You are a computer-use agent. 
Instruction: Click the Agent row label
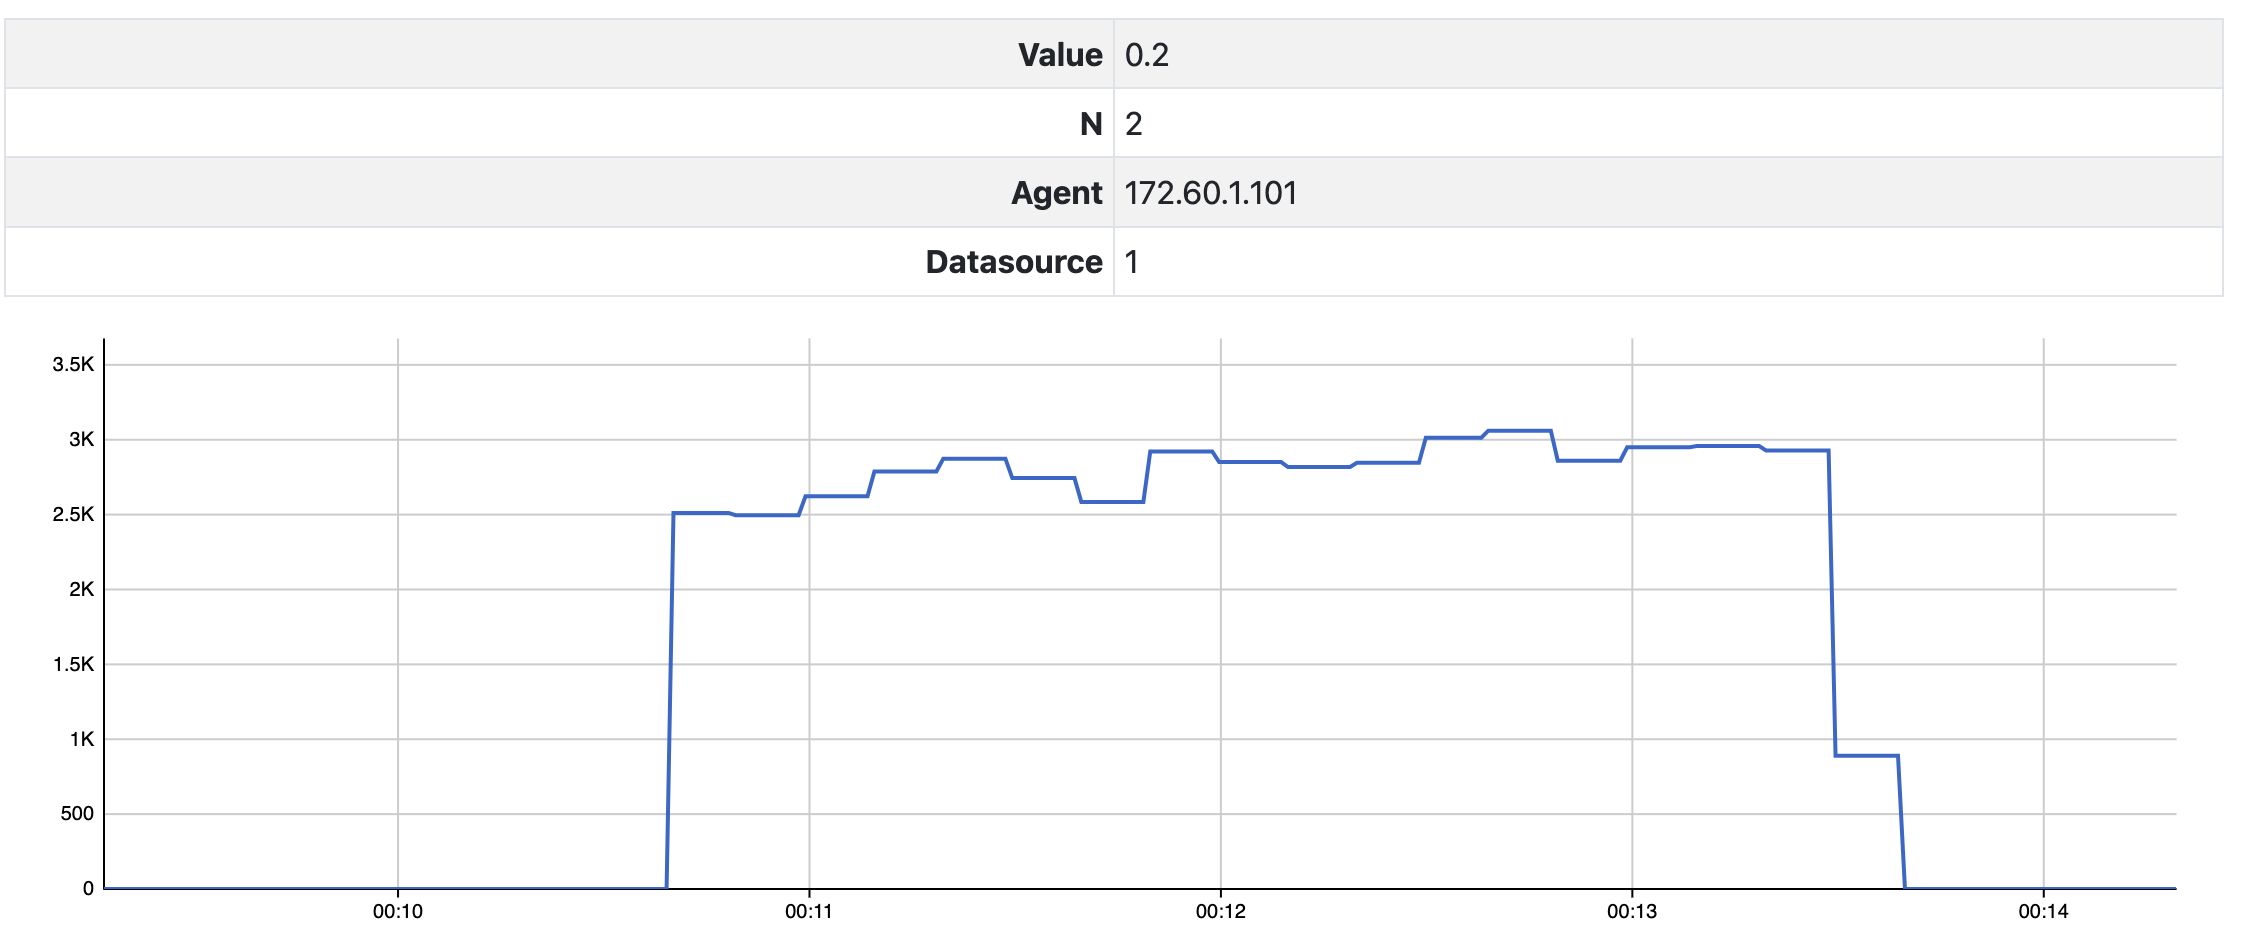tap(1056, 193)
